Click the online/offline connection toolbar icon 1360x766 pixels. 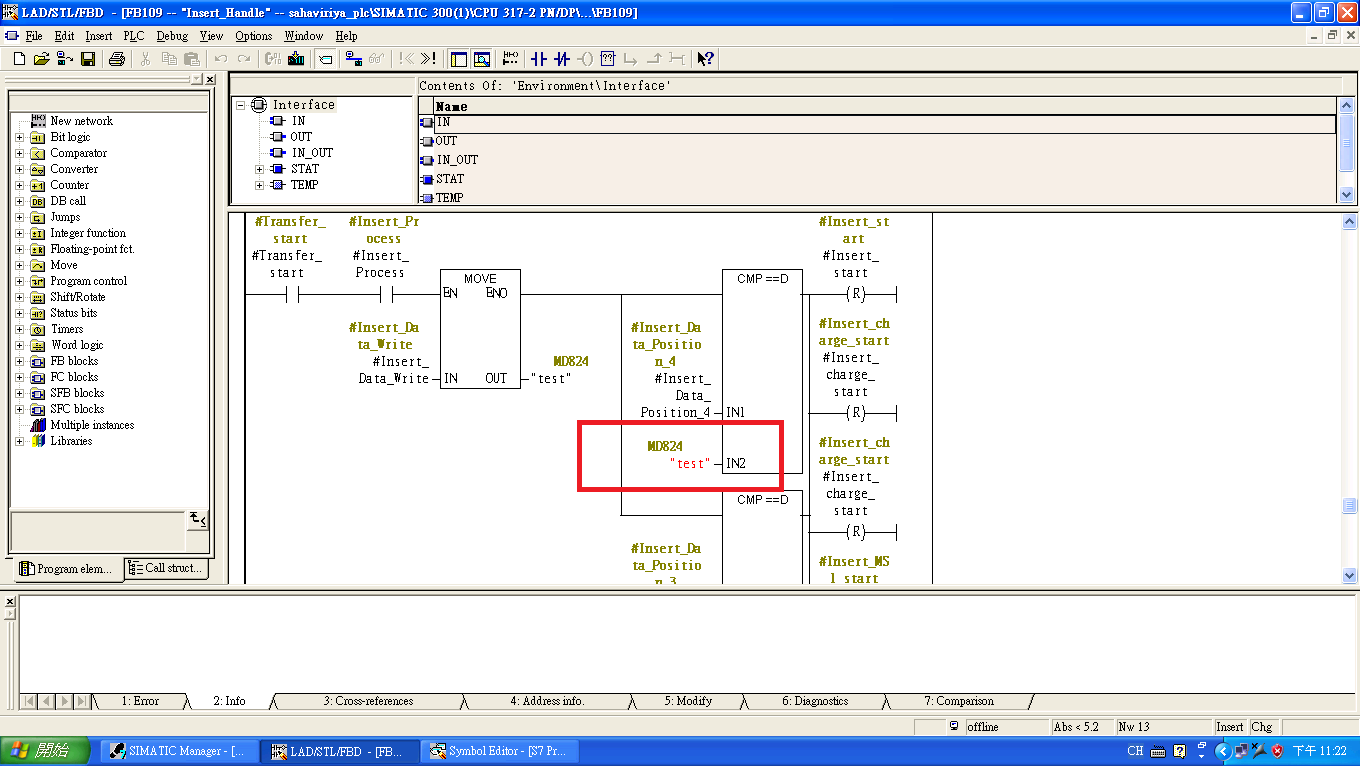(x=353, y=59)
